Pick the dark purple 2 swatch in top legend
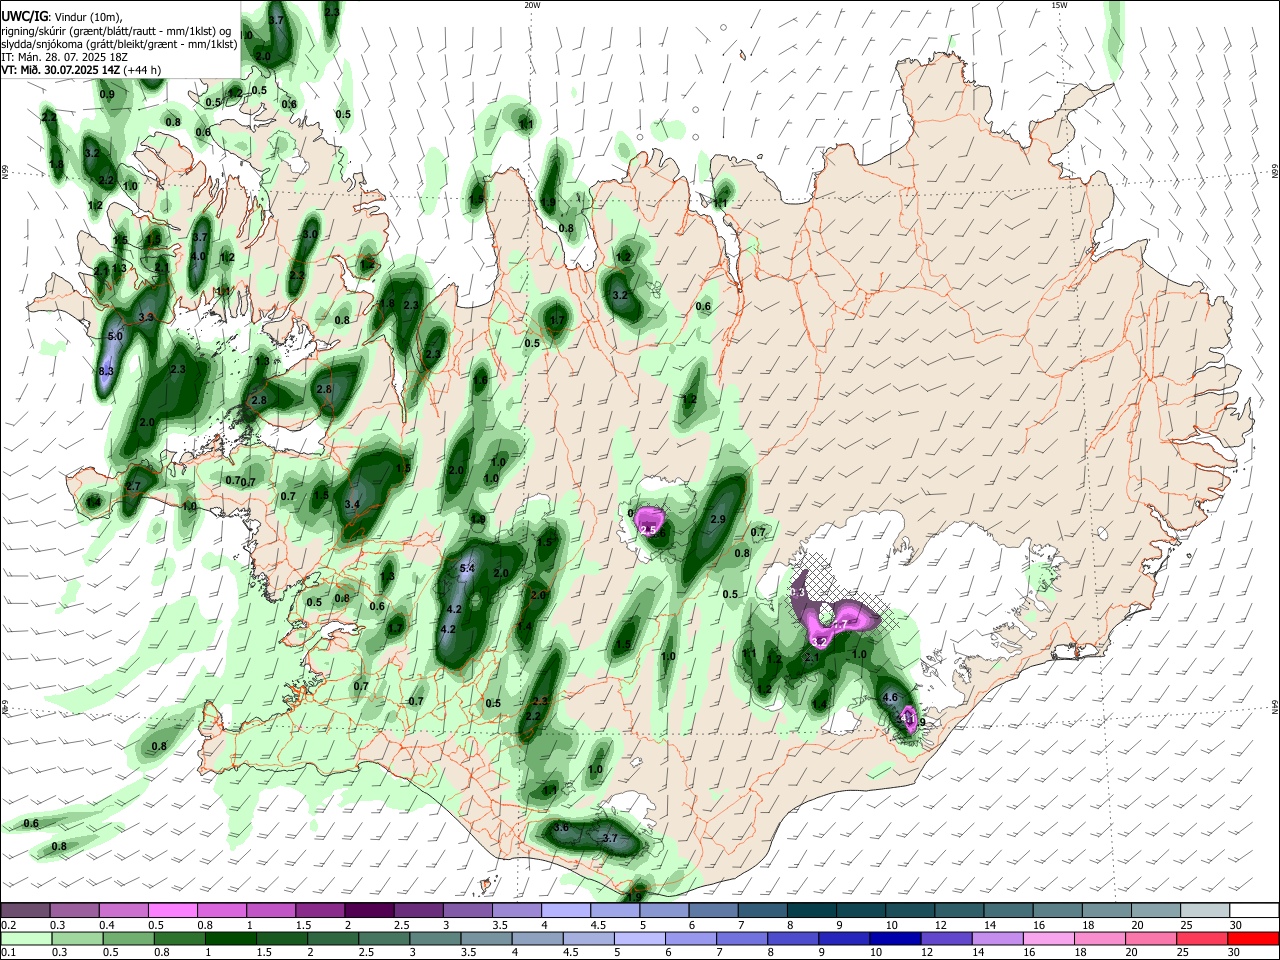 (368, 910)
